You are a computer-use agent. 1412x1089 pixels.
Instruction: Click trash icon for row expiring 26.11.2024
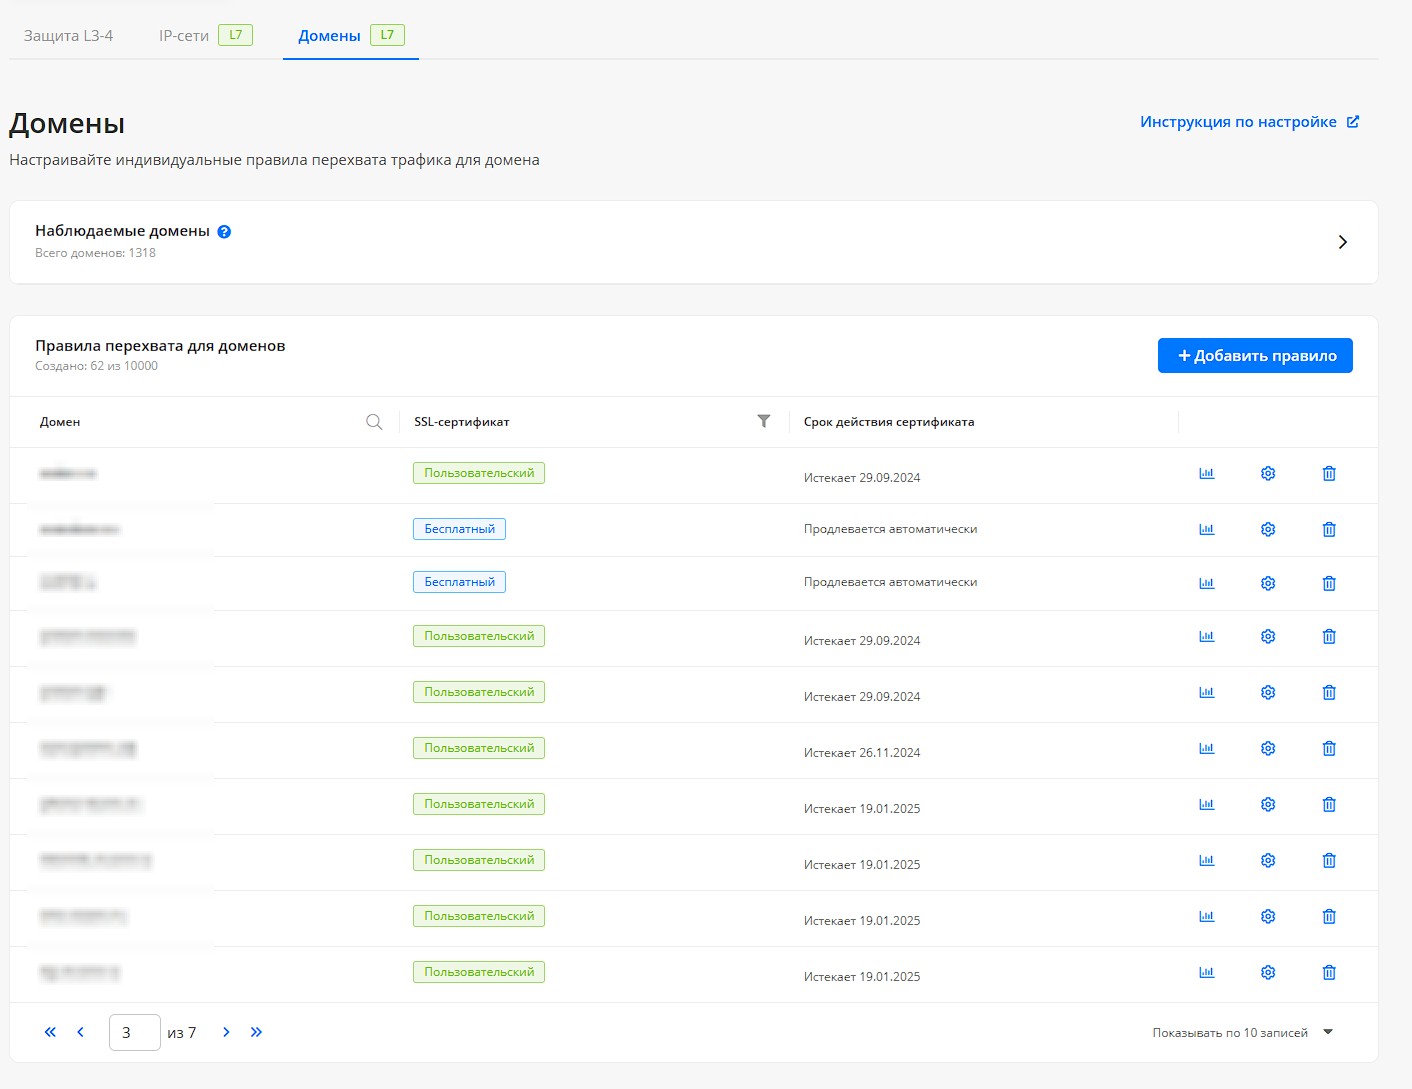pos(1329,748)
